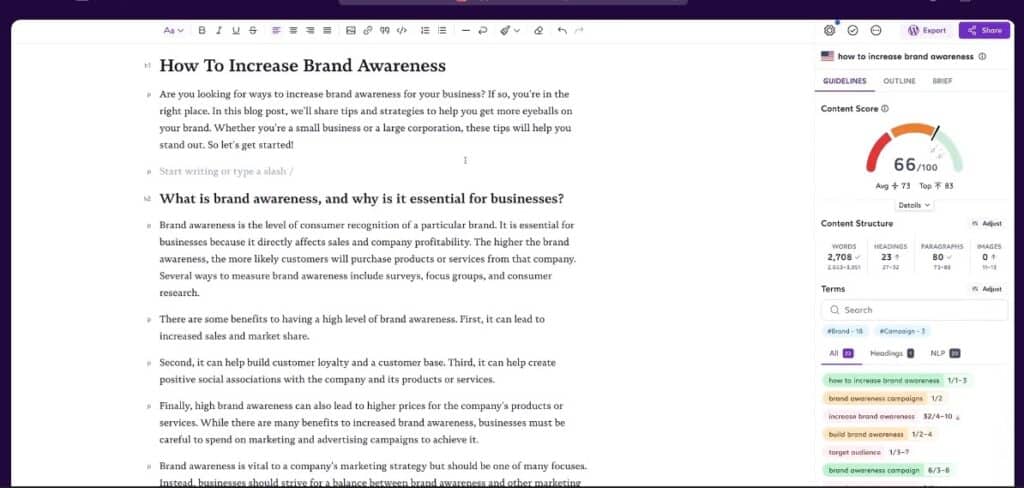Expand the Details dropdown

pos(914,205)
